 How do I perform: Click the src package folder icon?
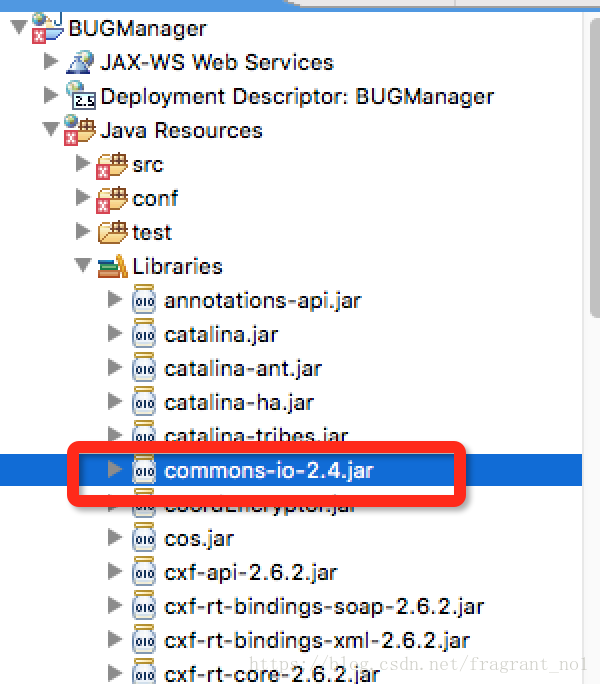coord(112,166)
